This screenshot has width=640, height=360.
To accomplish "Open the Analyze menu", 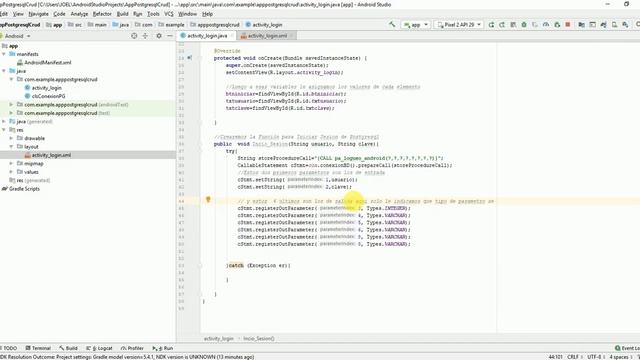I will coord(79,14).
